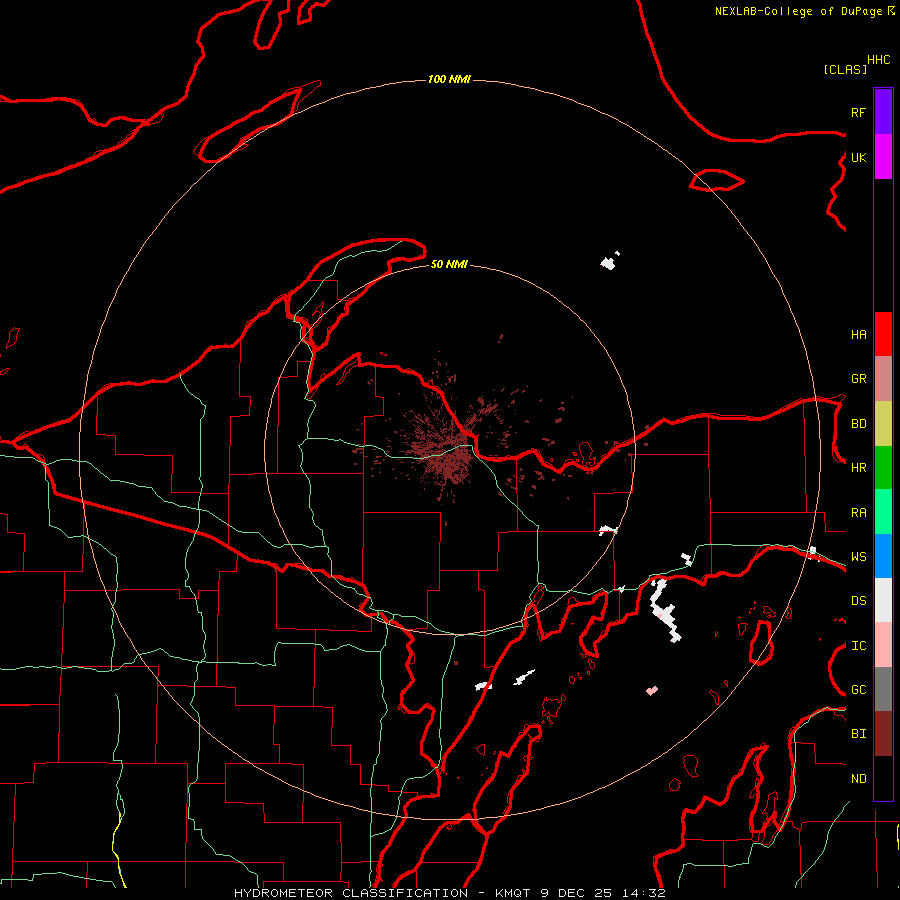The image size is (900, 900).
Task: Click the GC legend label
Action: point(858,689)
